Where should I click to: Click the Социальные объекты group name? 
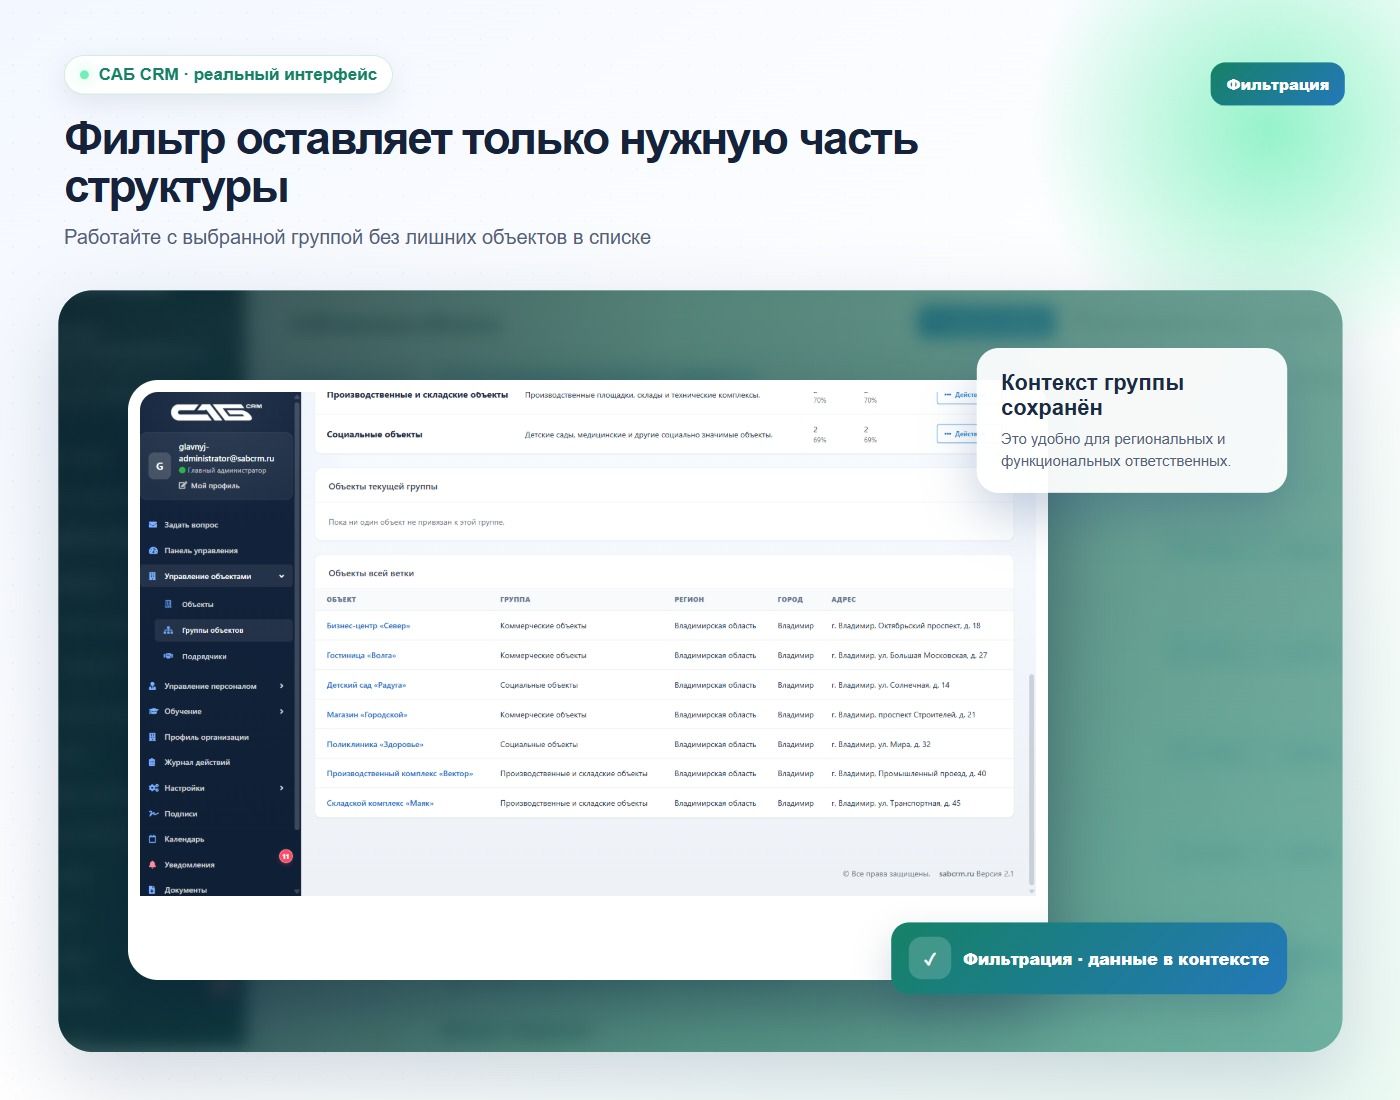point(374,435)
